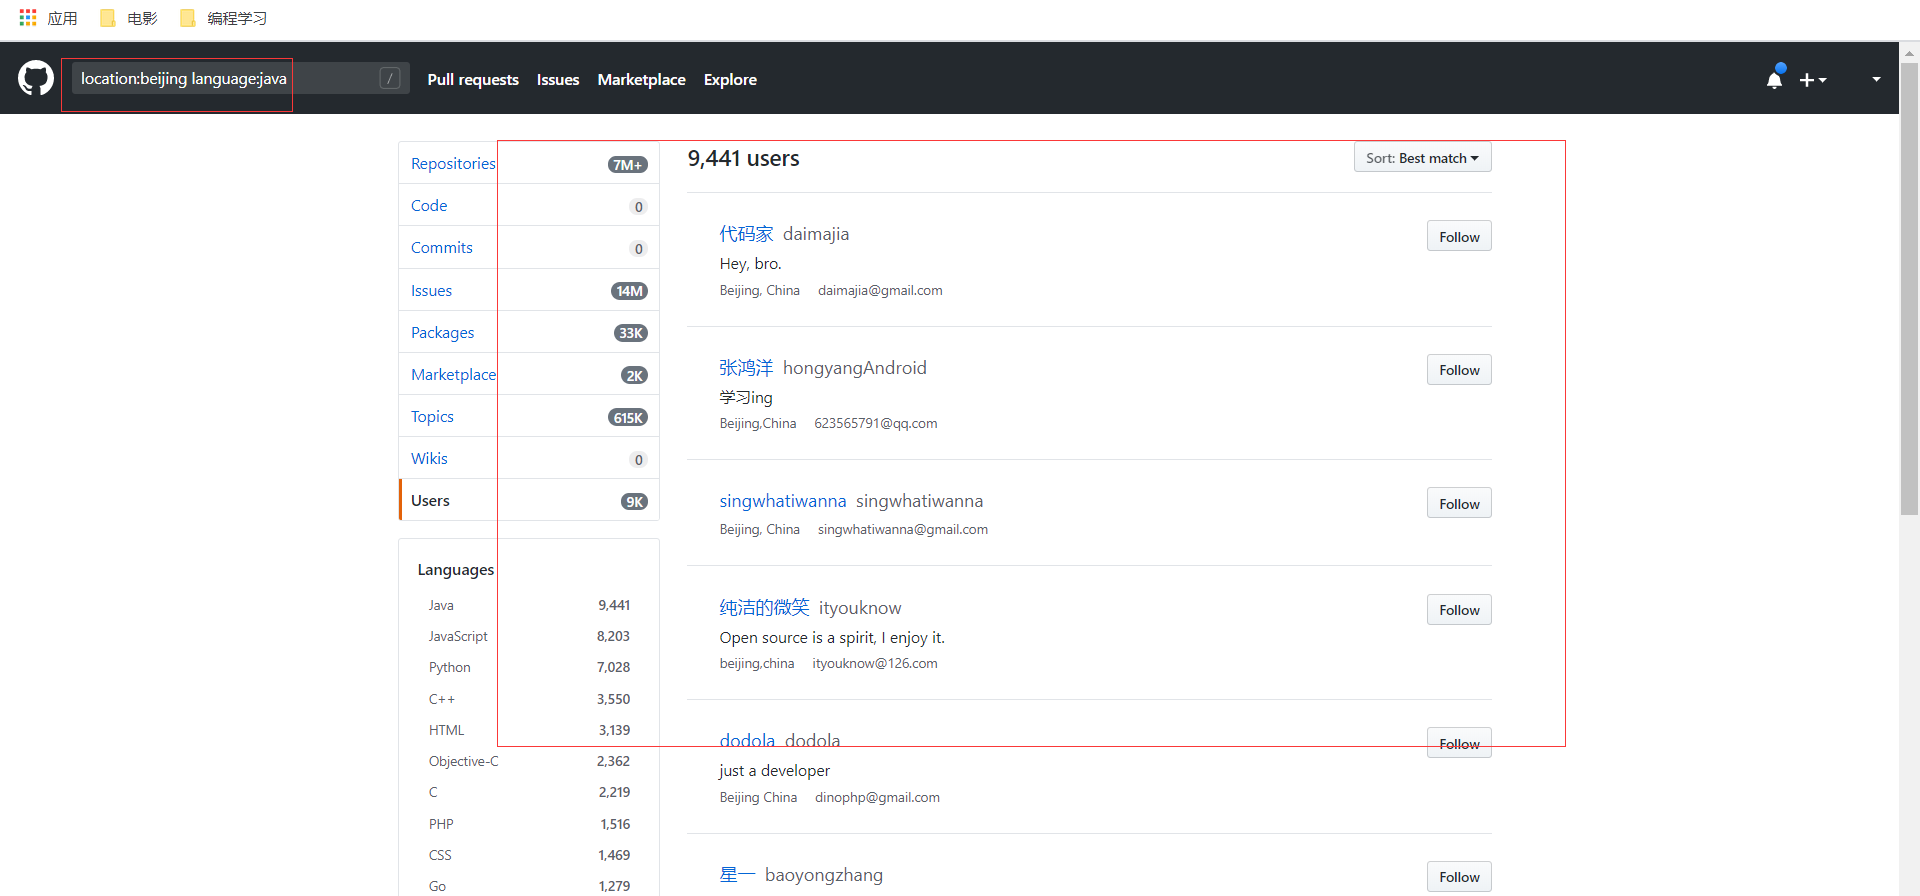
Task: Click the Languages section heading
Action: tap(456, 570)
